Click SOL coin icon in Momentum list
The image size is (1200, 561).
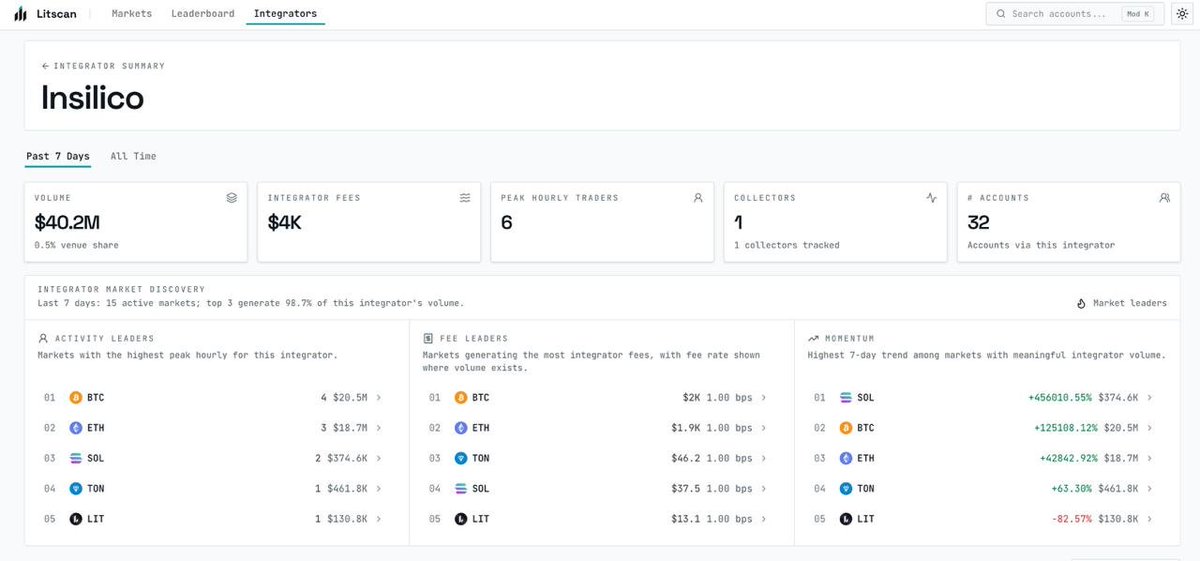pos(846,398)
